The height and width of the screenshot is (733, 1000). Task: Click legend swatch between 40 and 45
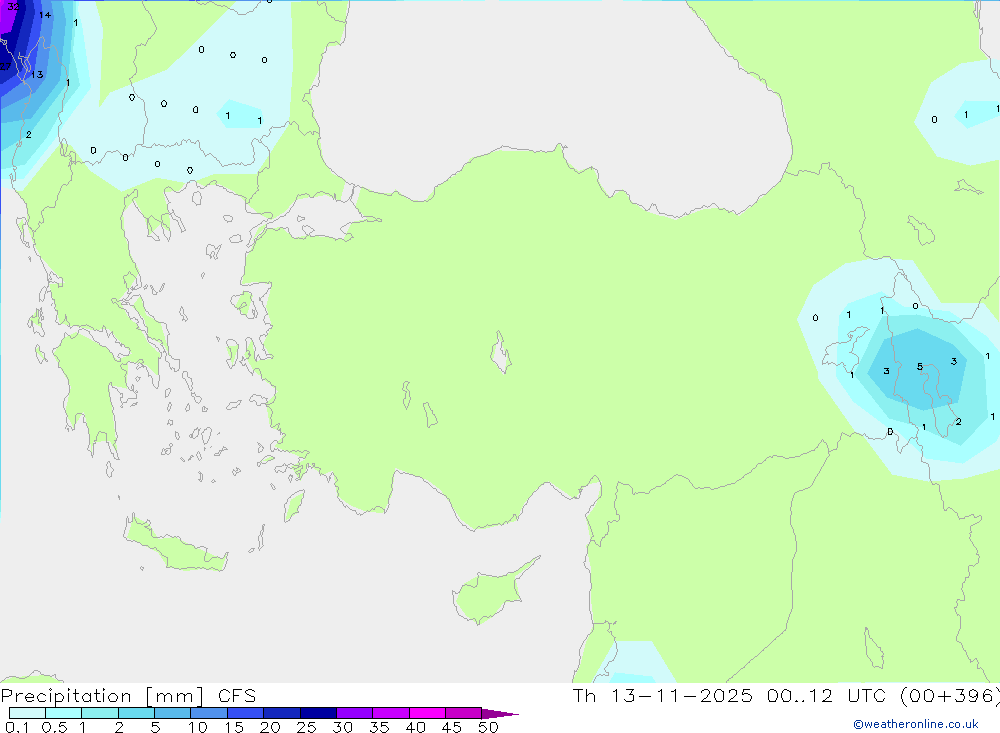tap(427, 713)
